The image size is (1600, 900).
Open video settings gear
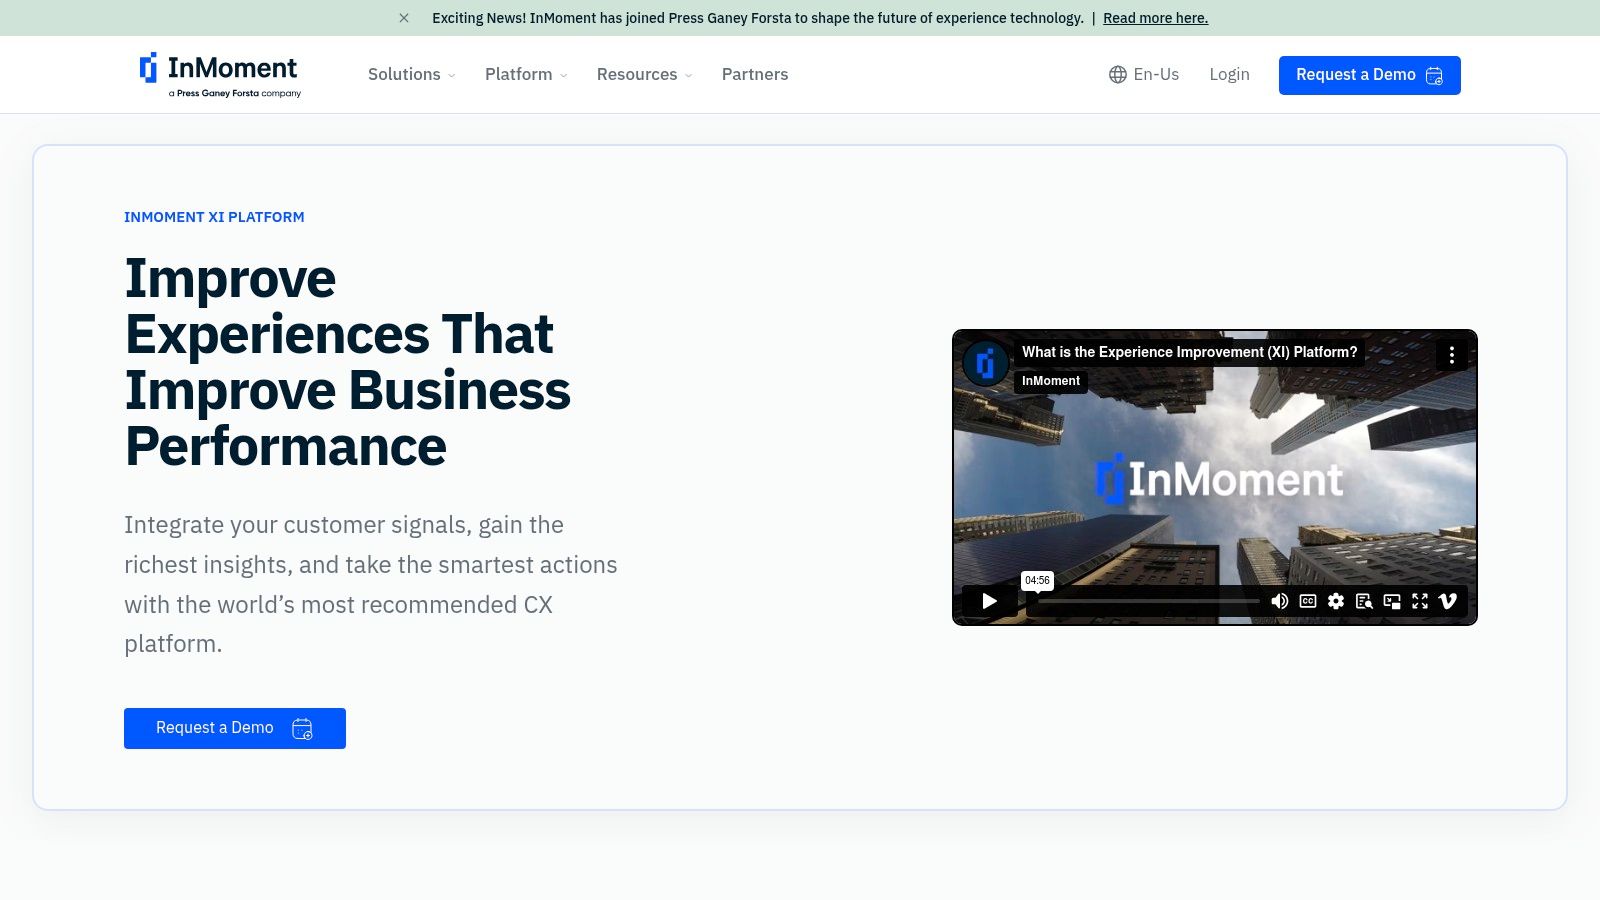[x=1336, y=601]
